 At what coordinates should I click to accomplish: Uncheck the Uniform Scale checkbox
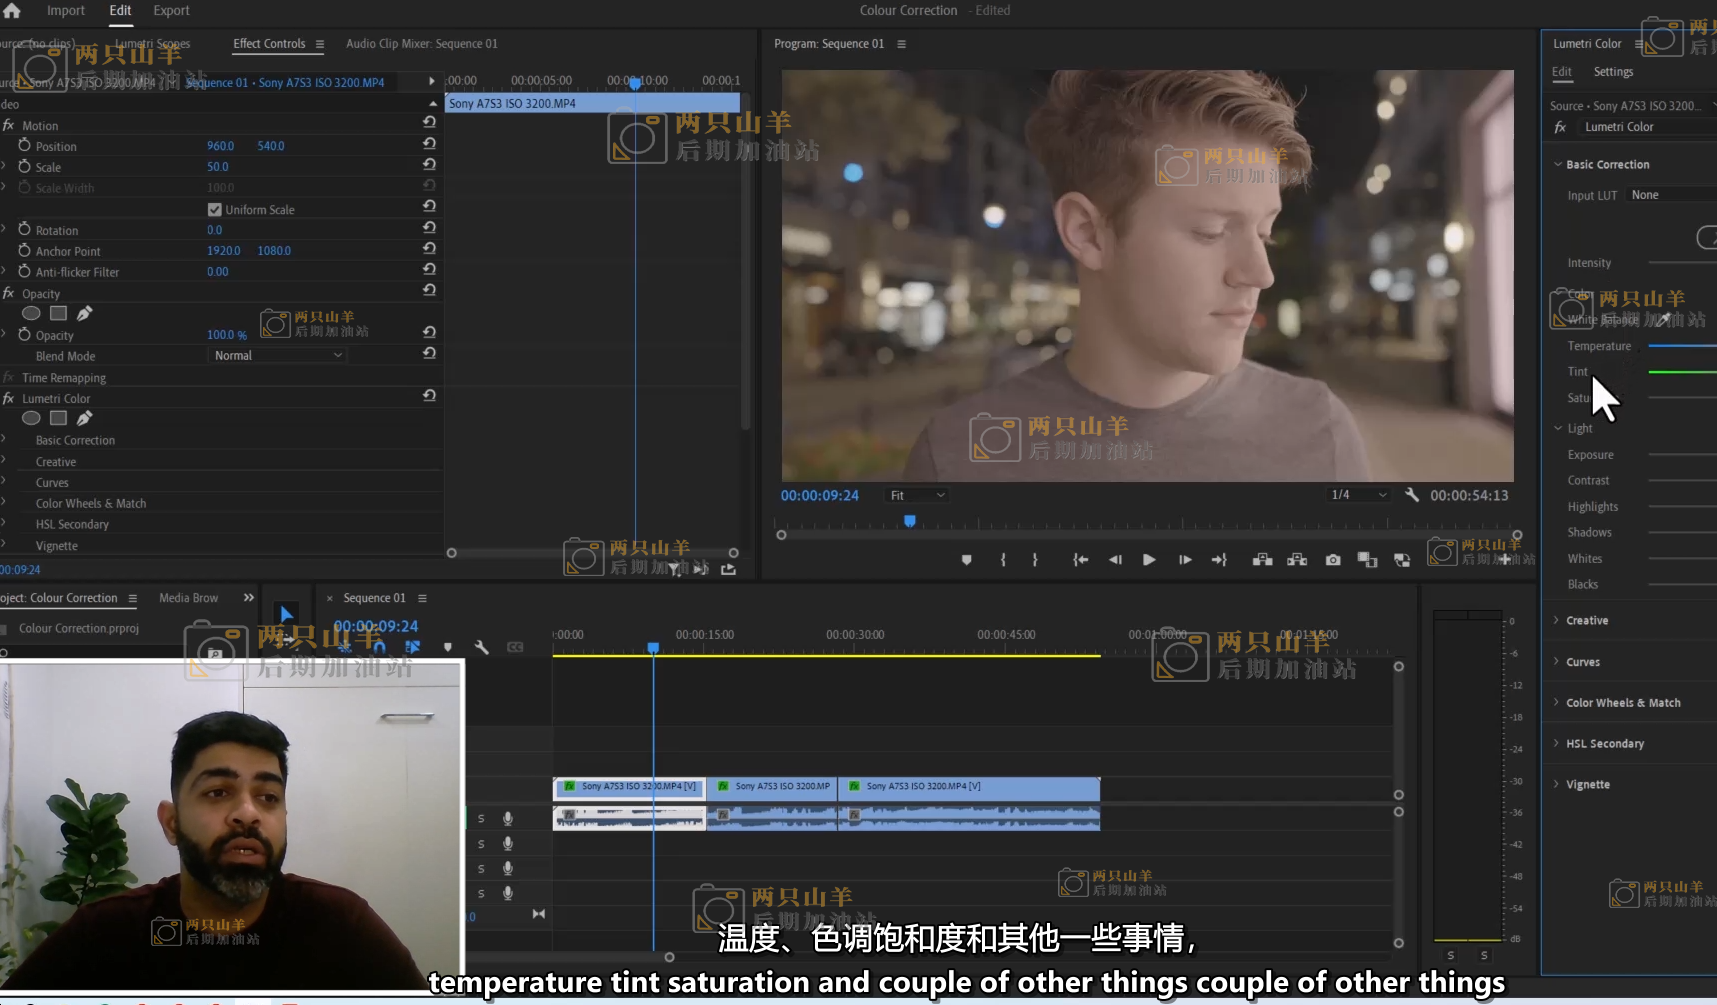coord(214,210)
